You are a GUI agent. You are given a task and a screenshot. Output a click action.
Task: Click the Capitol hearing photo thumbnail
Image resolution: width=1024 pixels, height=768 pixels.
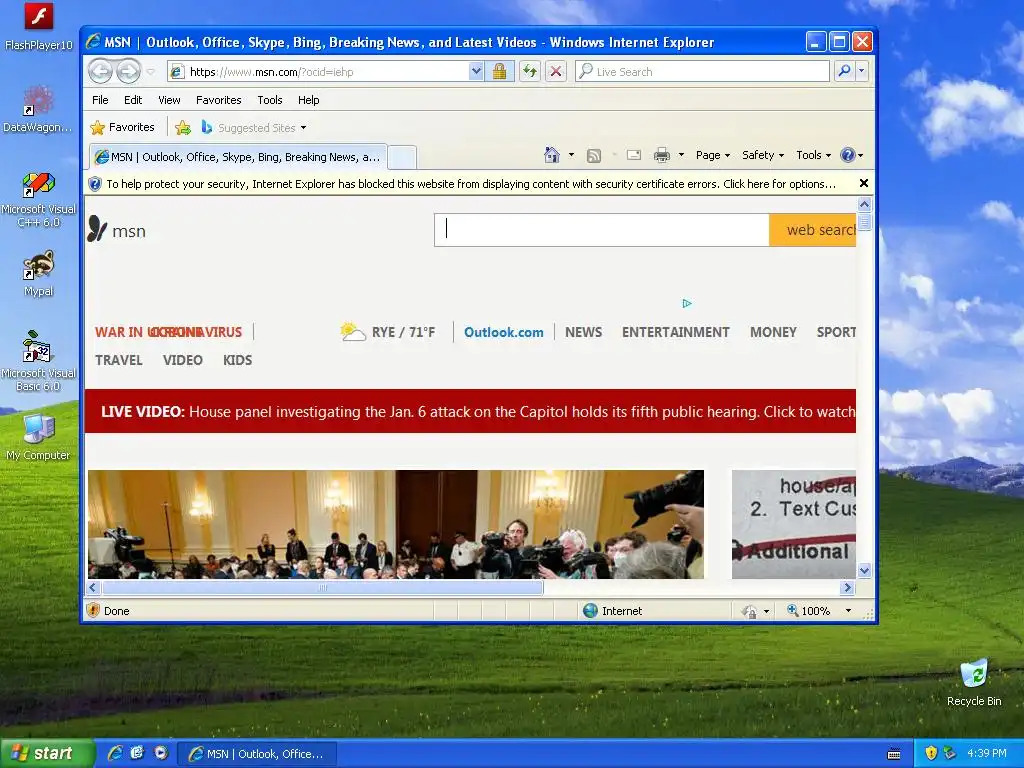click(396, 524)
